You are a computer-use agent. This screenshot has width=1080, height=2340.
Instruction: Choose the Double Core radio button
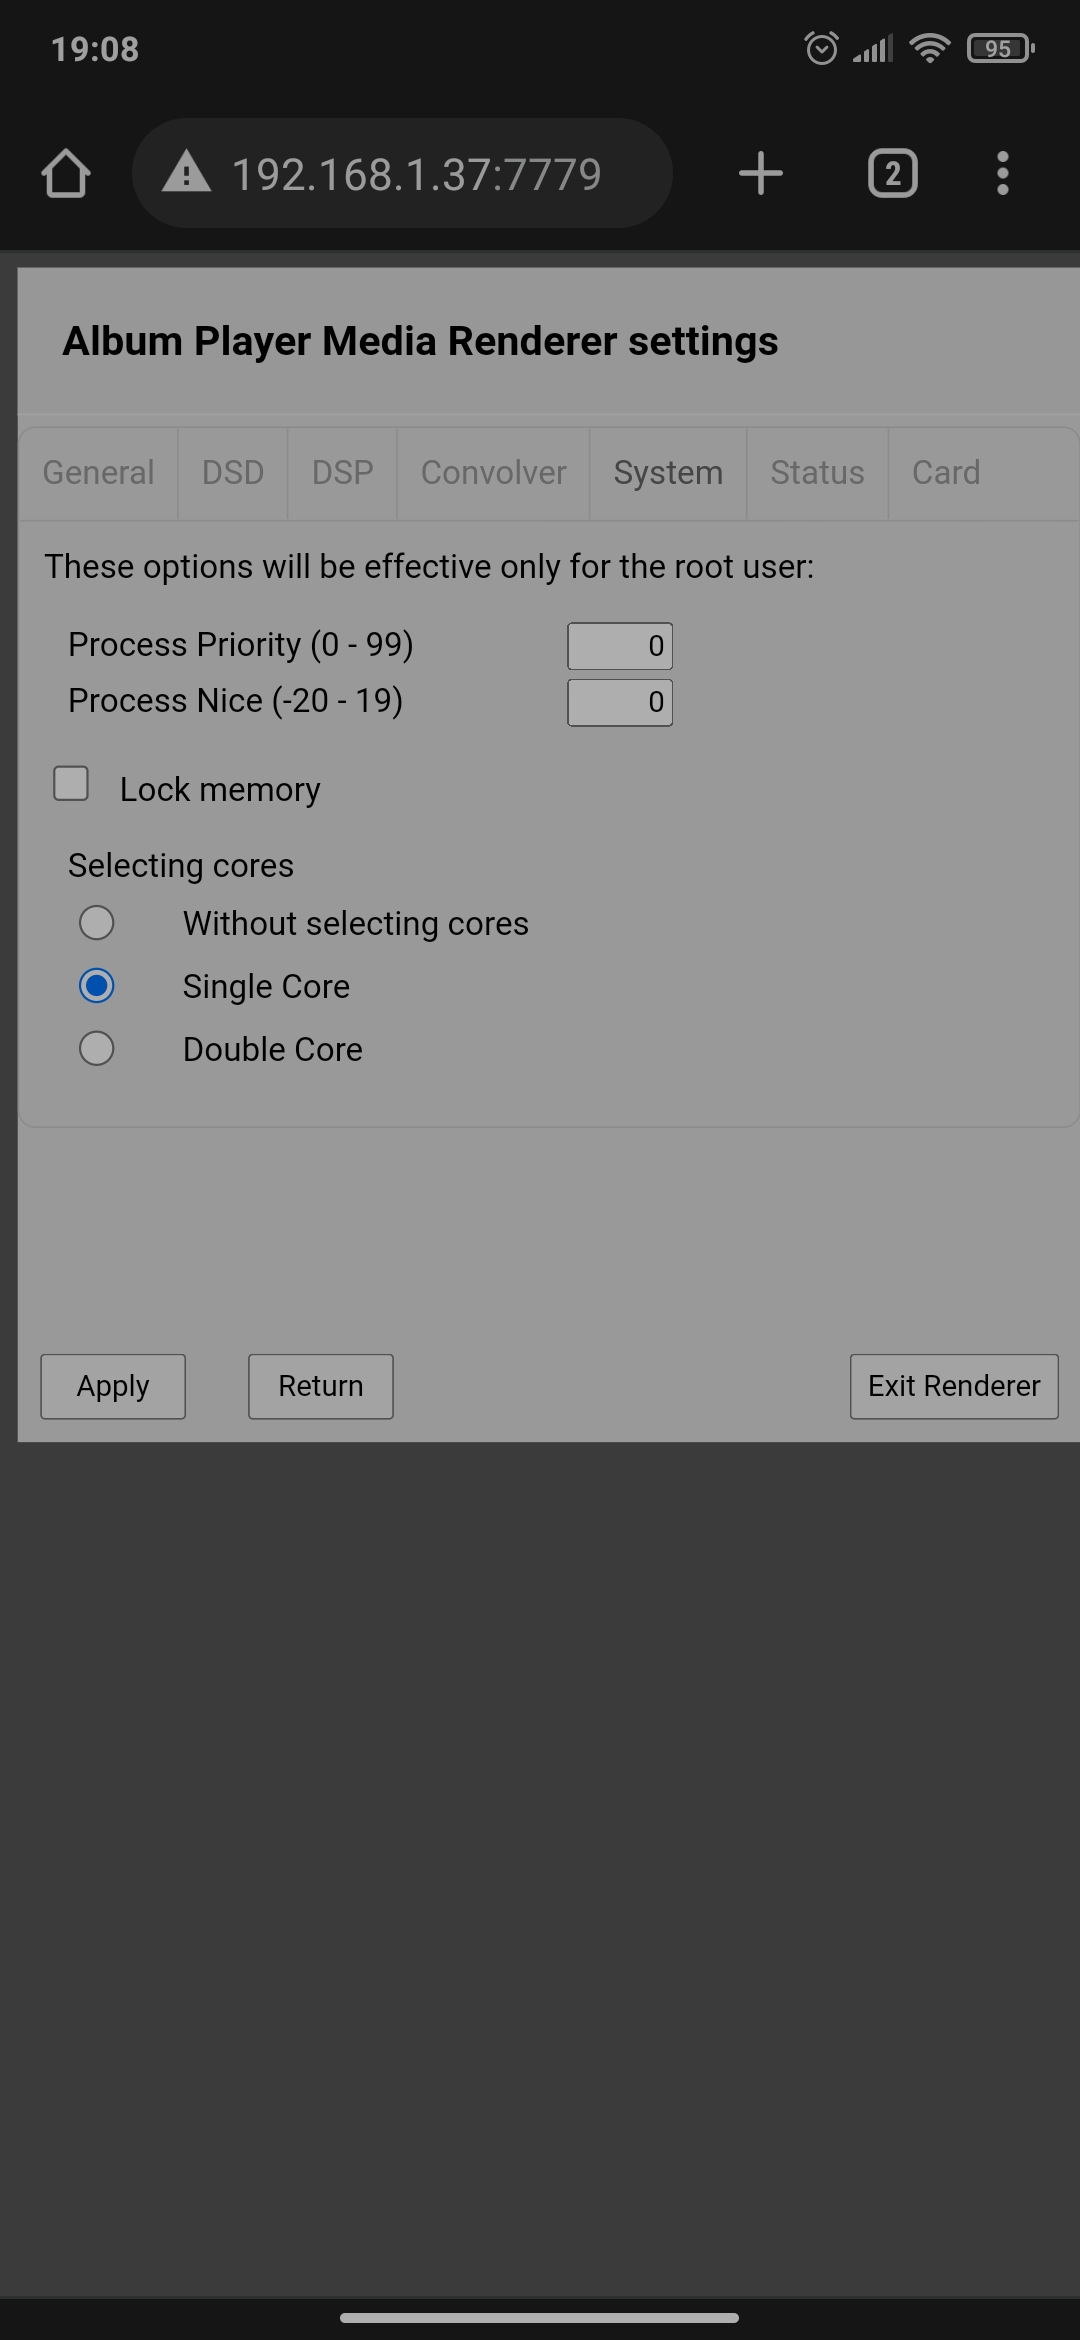96,1049
